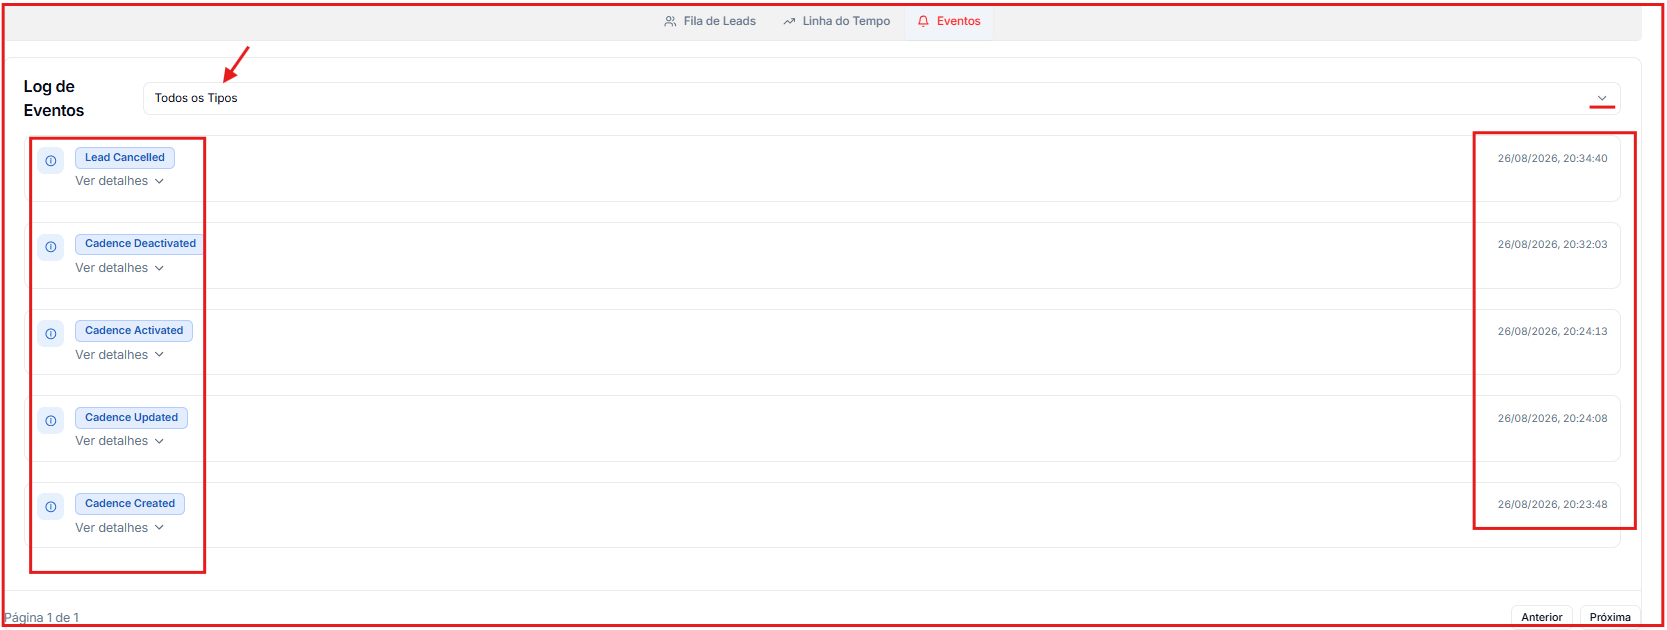This screenshot has width=1667, height=630.
Task: Expand Ver detalhes under Cadence Updated
Action: coord(120,441)
